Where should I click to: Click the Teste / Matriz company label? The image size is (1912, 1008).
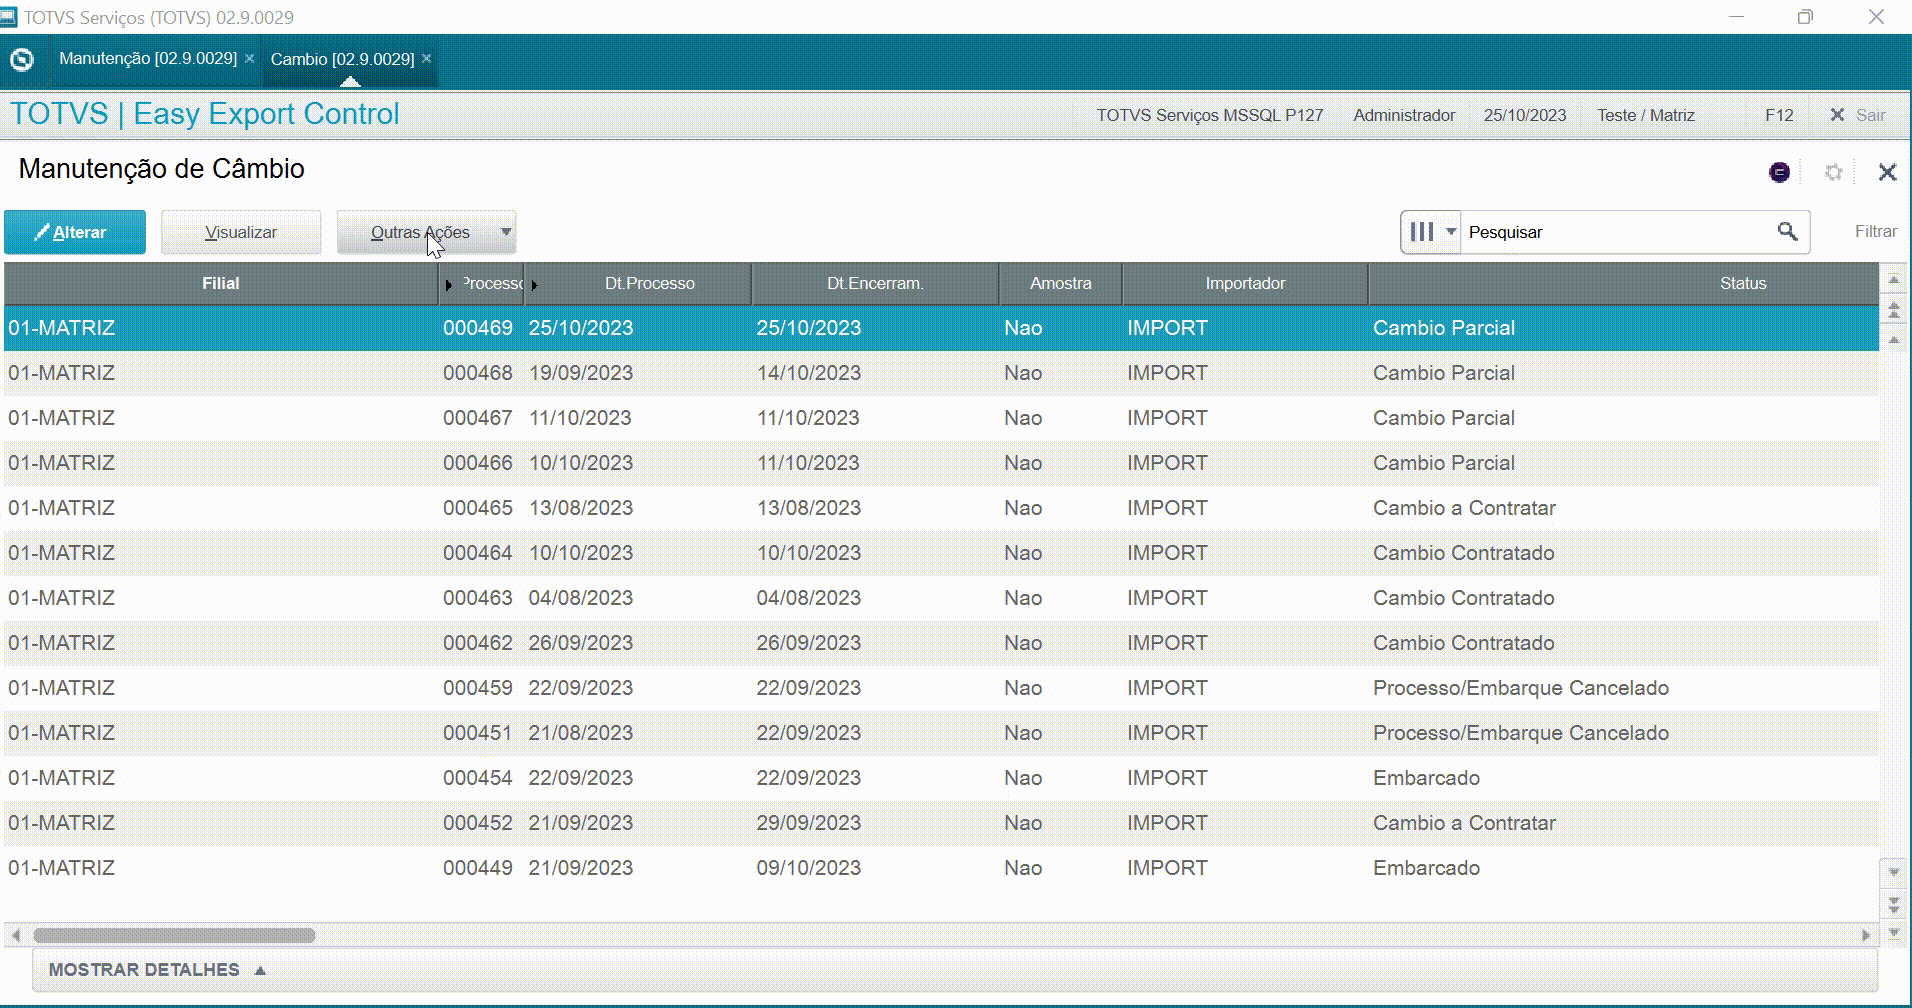click(x=1645, y=115)
